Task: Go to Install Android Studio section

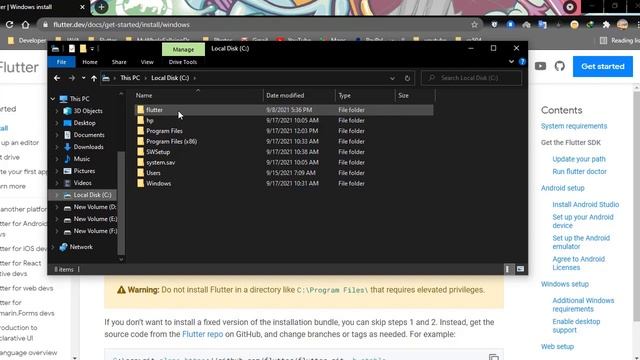Action: coord(585,204)
